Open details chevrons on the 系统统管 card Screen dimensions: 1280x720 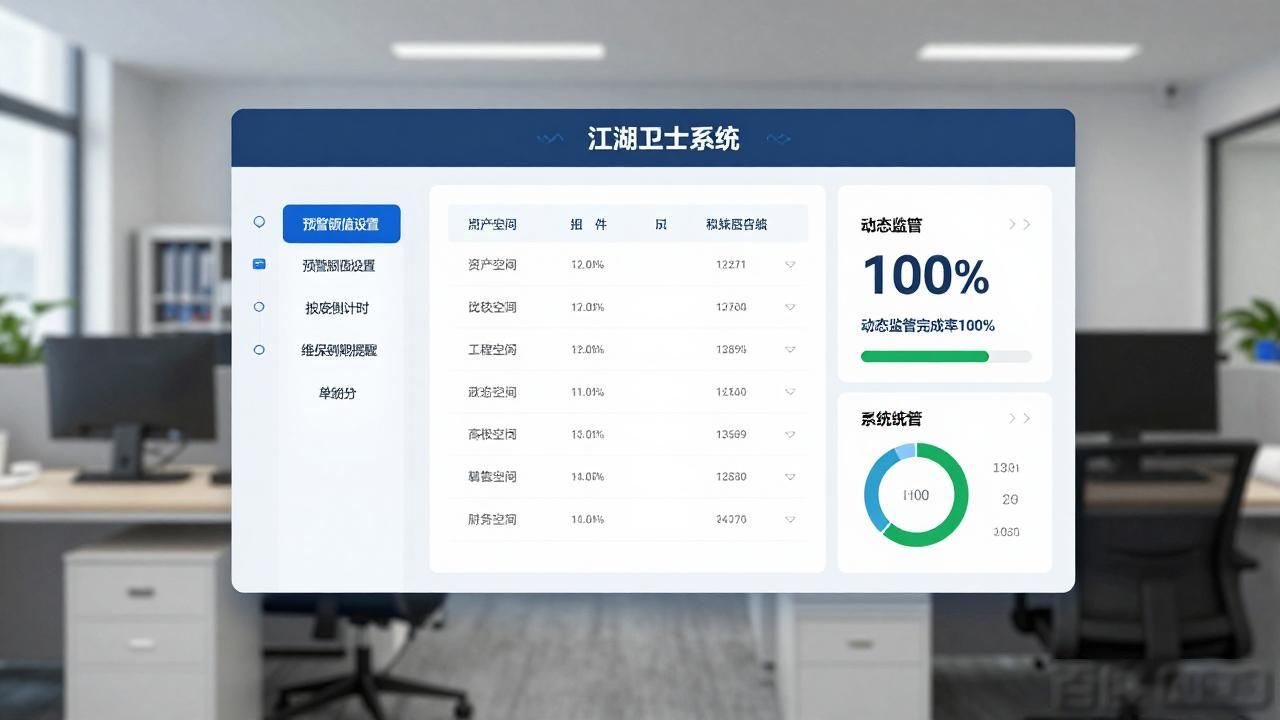click(x=1019, y=418)
